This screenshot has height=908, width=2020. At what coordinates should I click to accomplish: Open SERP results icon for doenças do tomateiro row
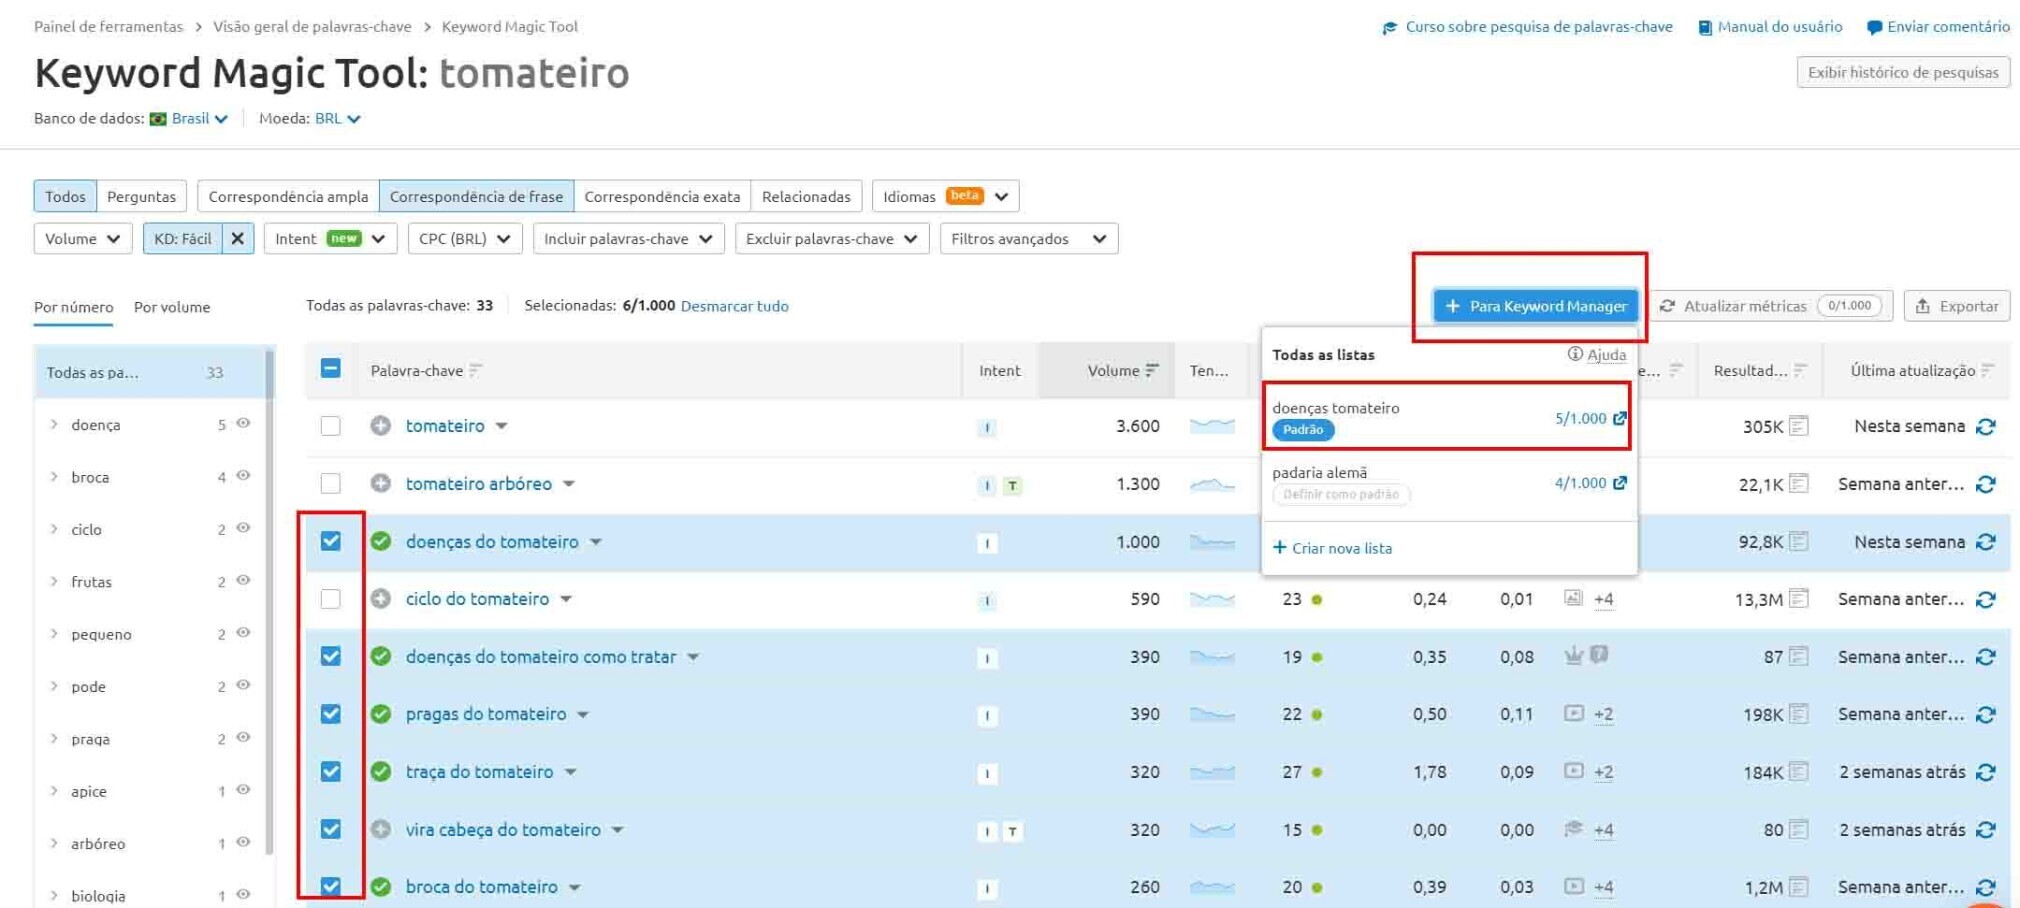click(x=1799, y=542)
